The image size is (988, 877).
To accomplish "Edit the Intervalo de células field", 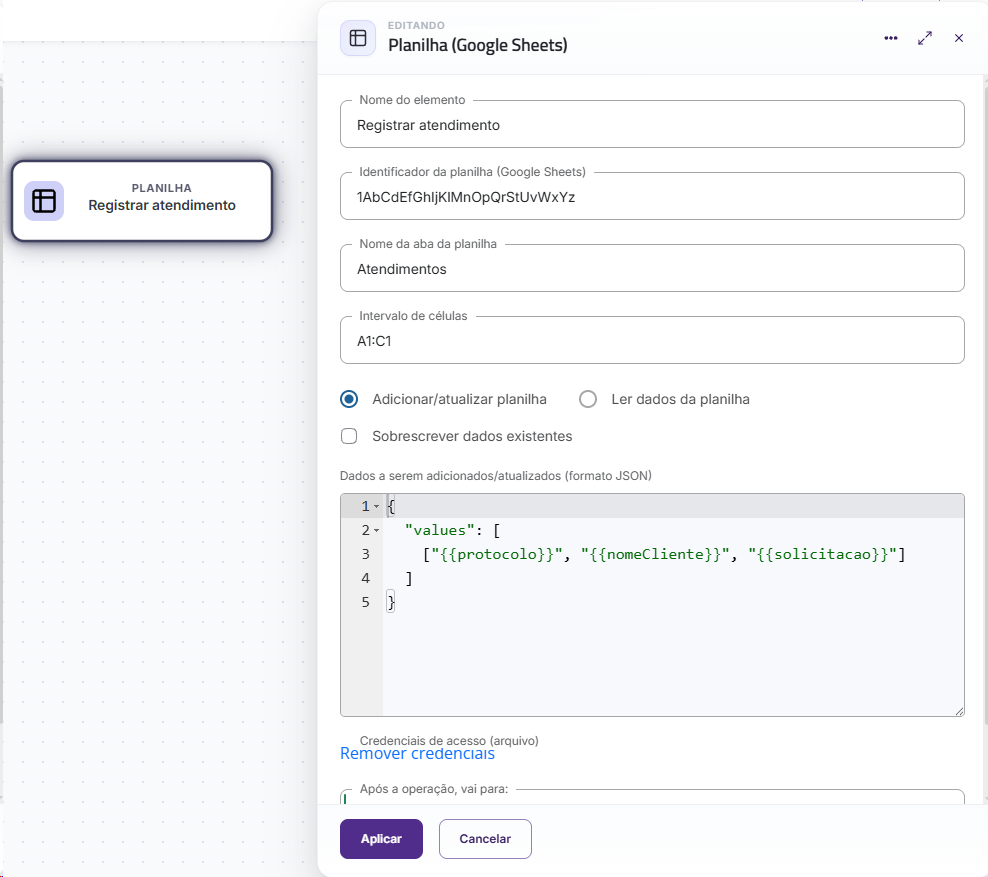I will tap(652, 340).
